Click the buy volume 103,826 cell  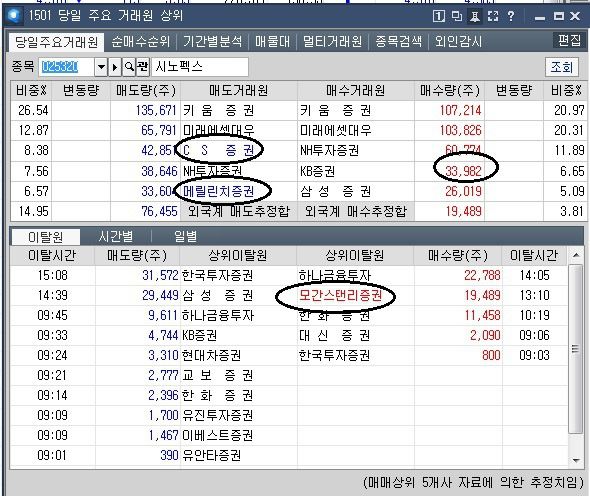(450, 130)
